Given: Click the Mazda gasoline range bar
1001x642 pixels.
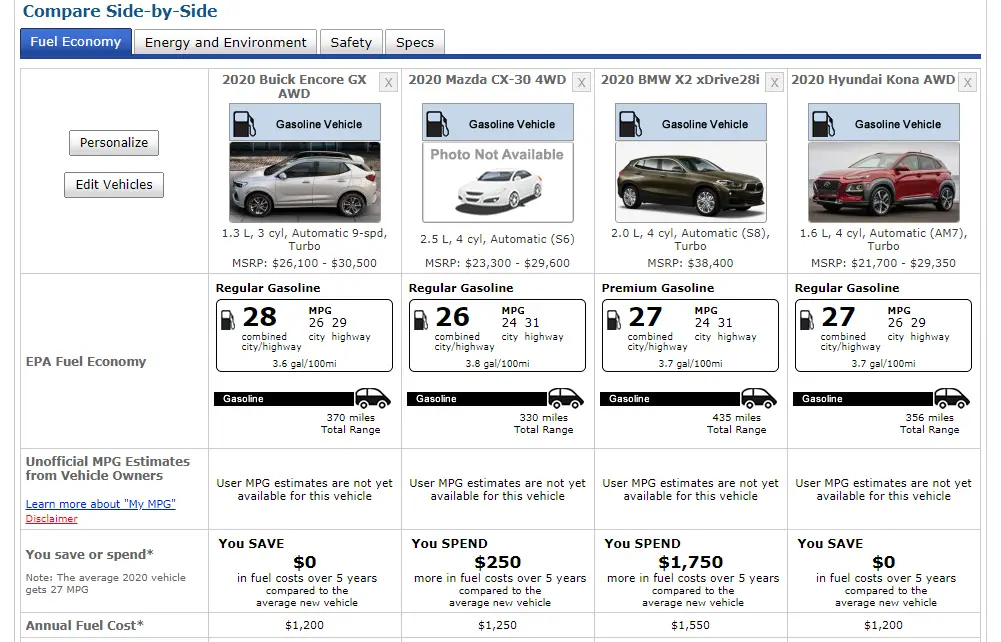Looking at the screenshot, I should pyautogui.click(x=477, y=399).
